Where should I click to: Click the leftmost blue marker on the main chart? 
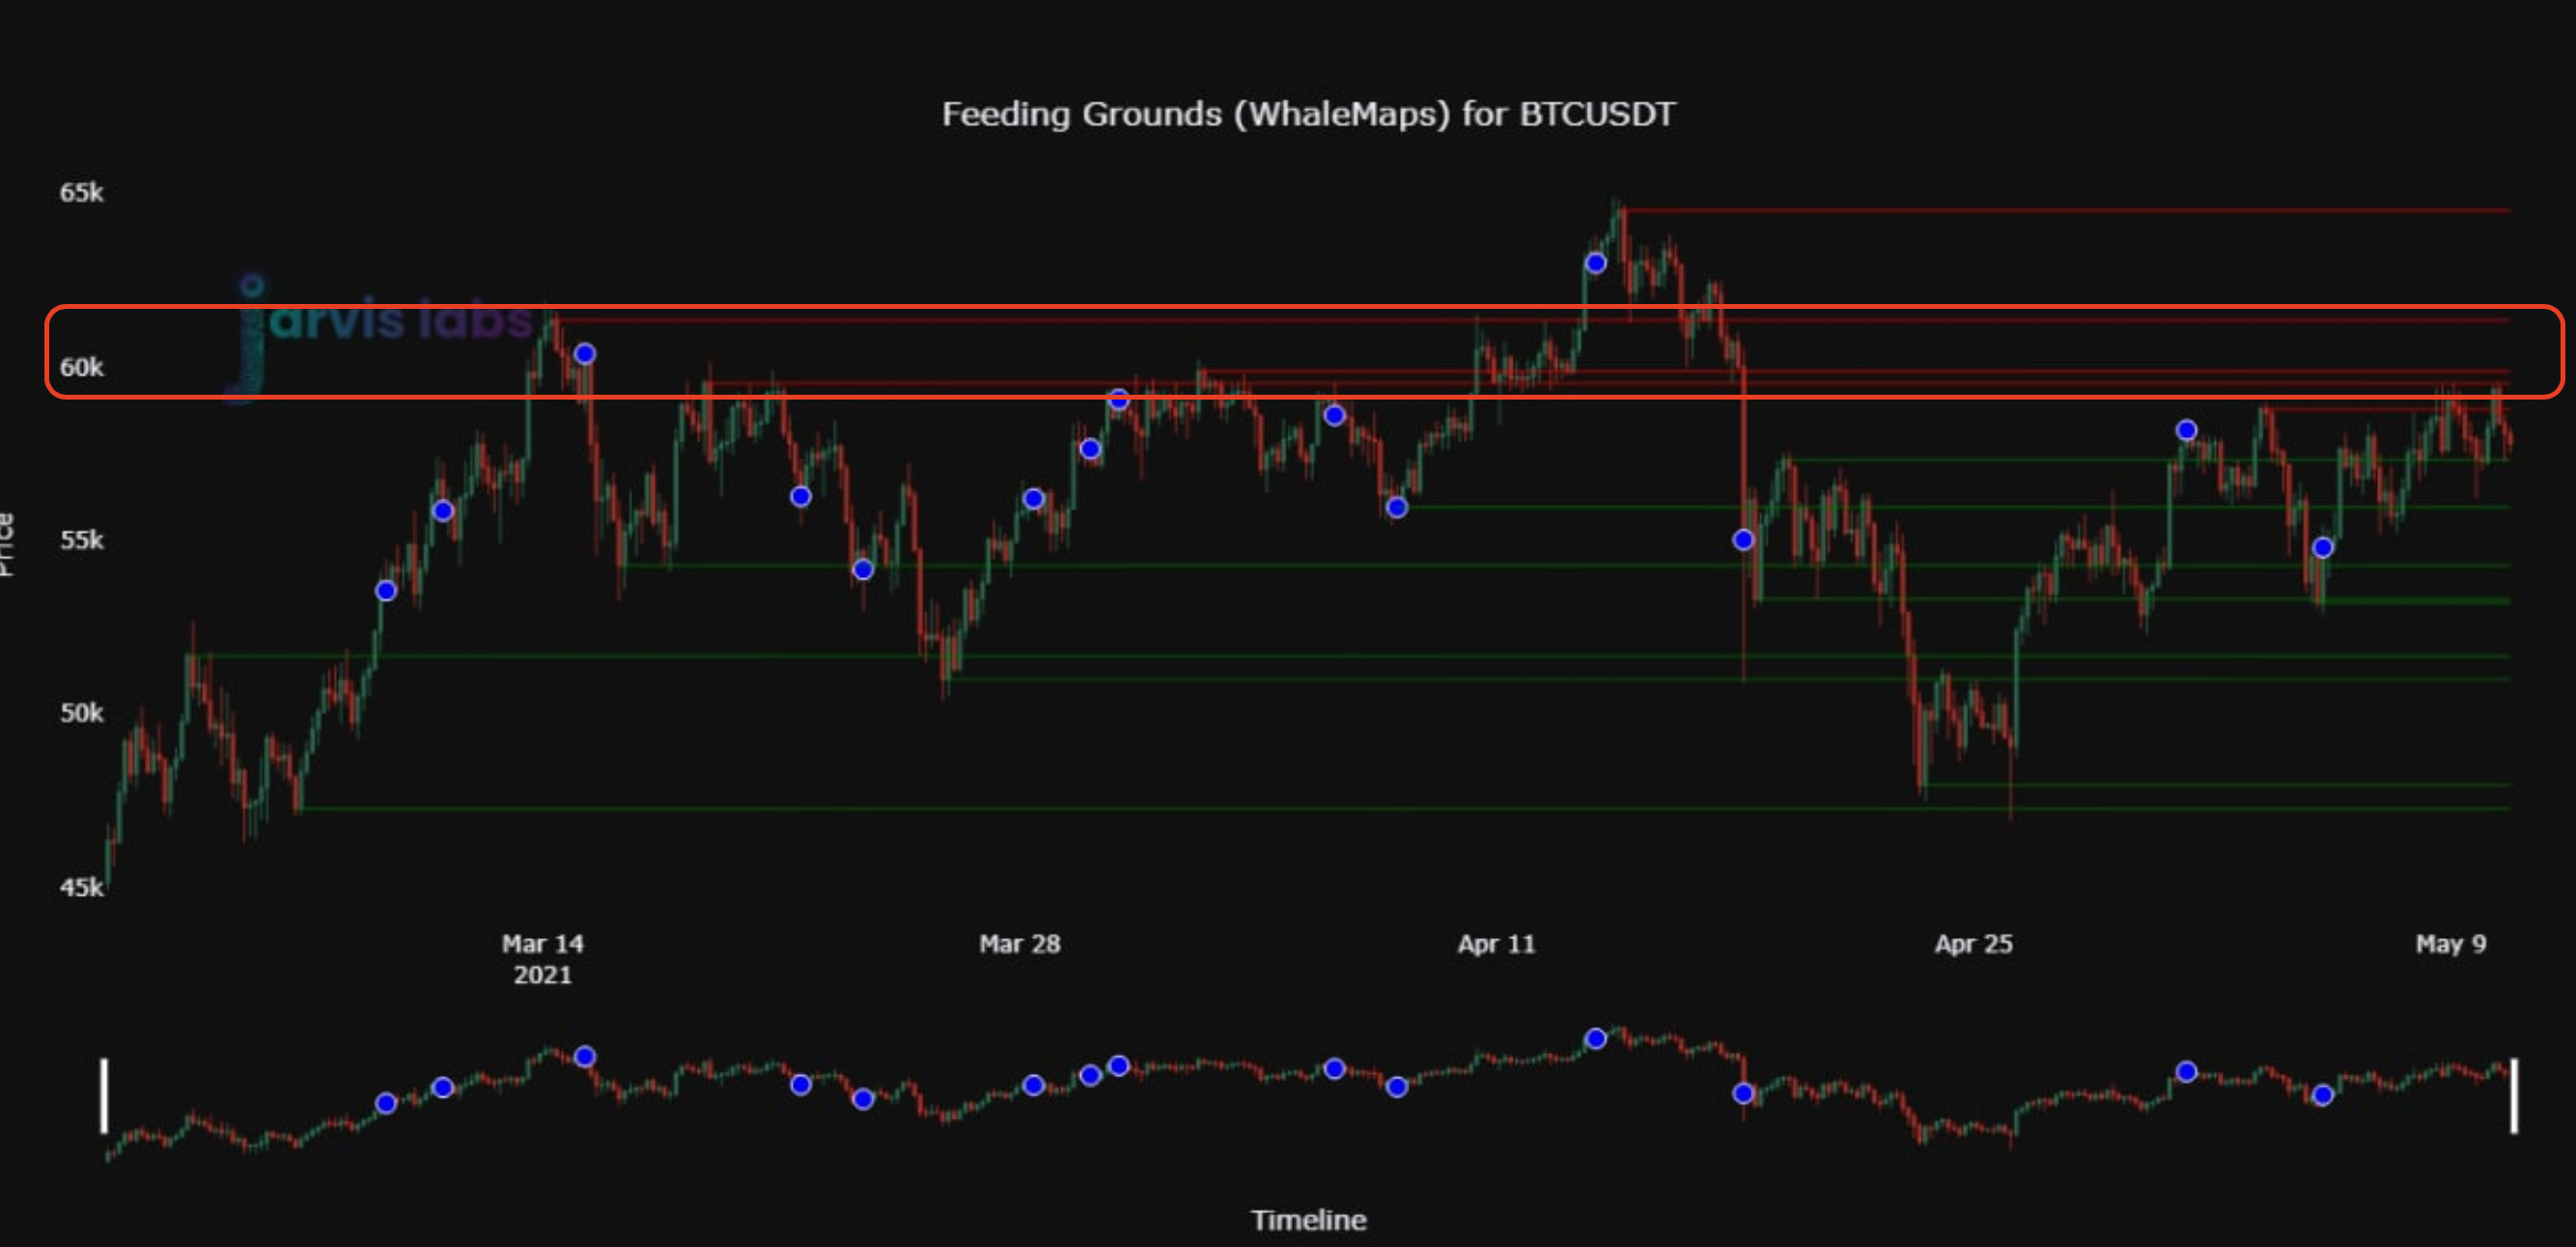click(386, 591)
